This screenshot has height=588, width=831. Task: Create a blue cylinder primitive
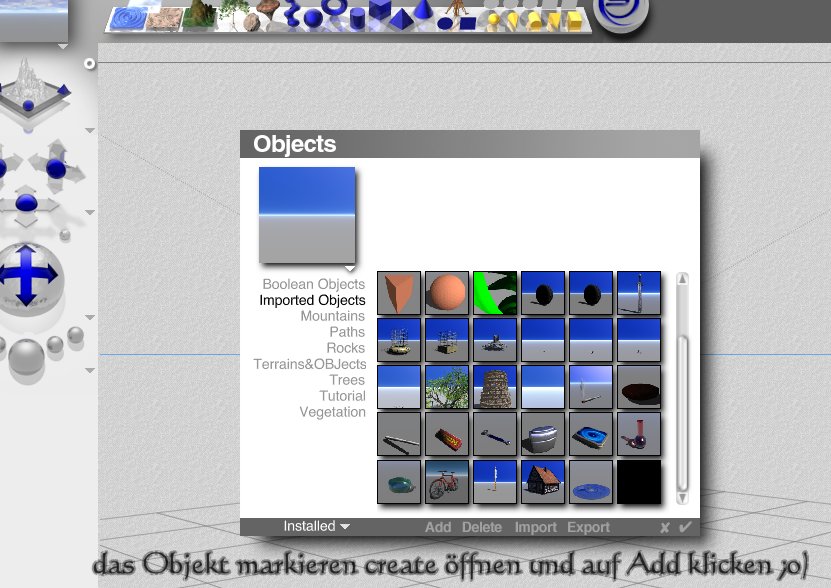358,18
